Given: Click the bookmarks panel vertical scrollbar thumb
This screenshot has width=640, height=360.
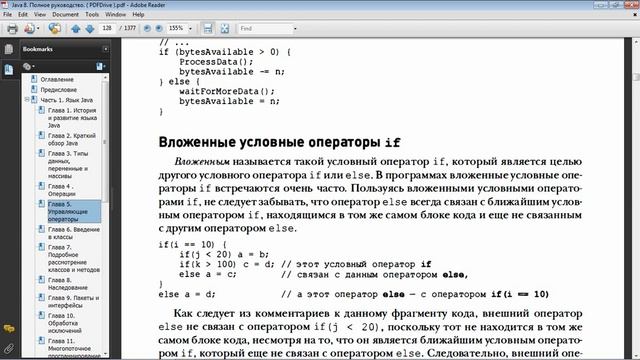Looking at the screenshot, I should pyautogui.click(x=105, y=141).
